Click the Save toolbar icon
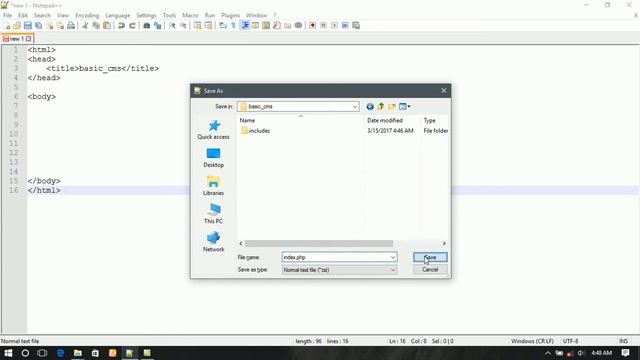 [x=28, y=25]
